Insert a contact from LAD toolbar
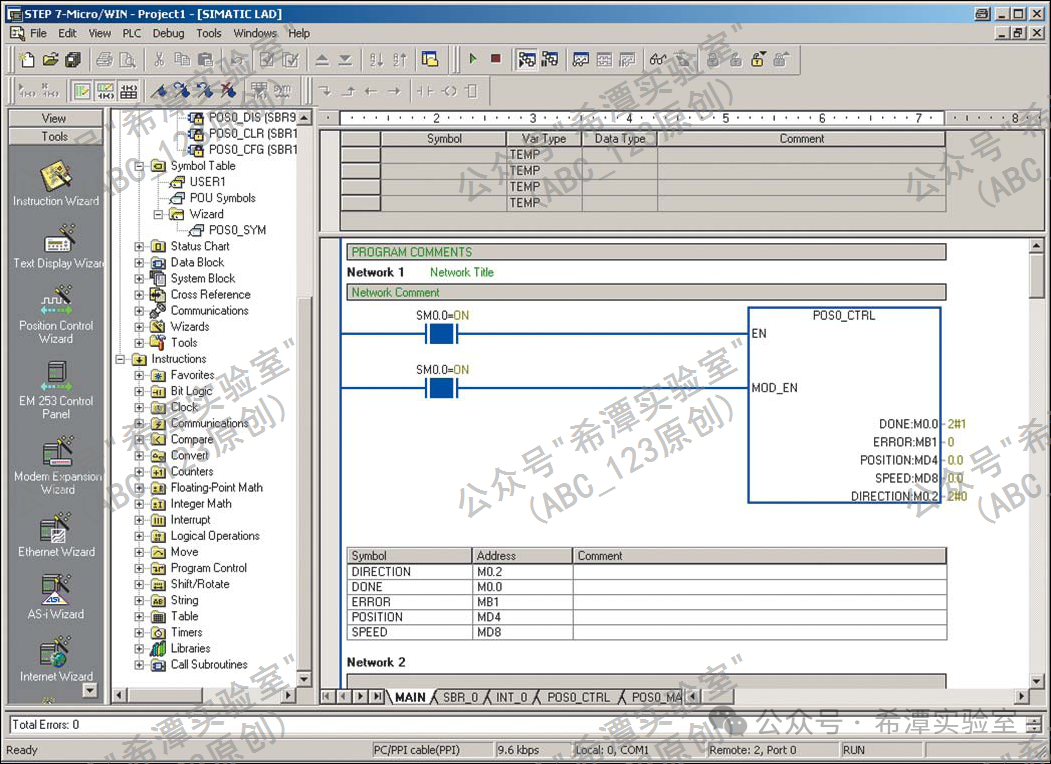This screenshot has width=1051, height=764. pyautogui.click(x=425, y=90)
